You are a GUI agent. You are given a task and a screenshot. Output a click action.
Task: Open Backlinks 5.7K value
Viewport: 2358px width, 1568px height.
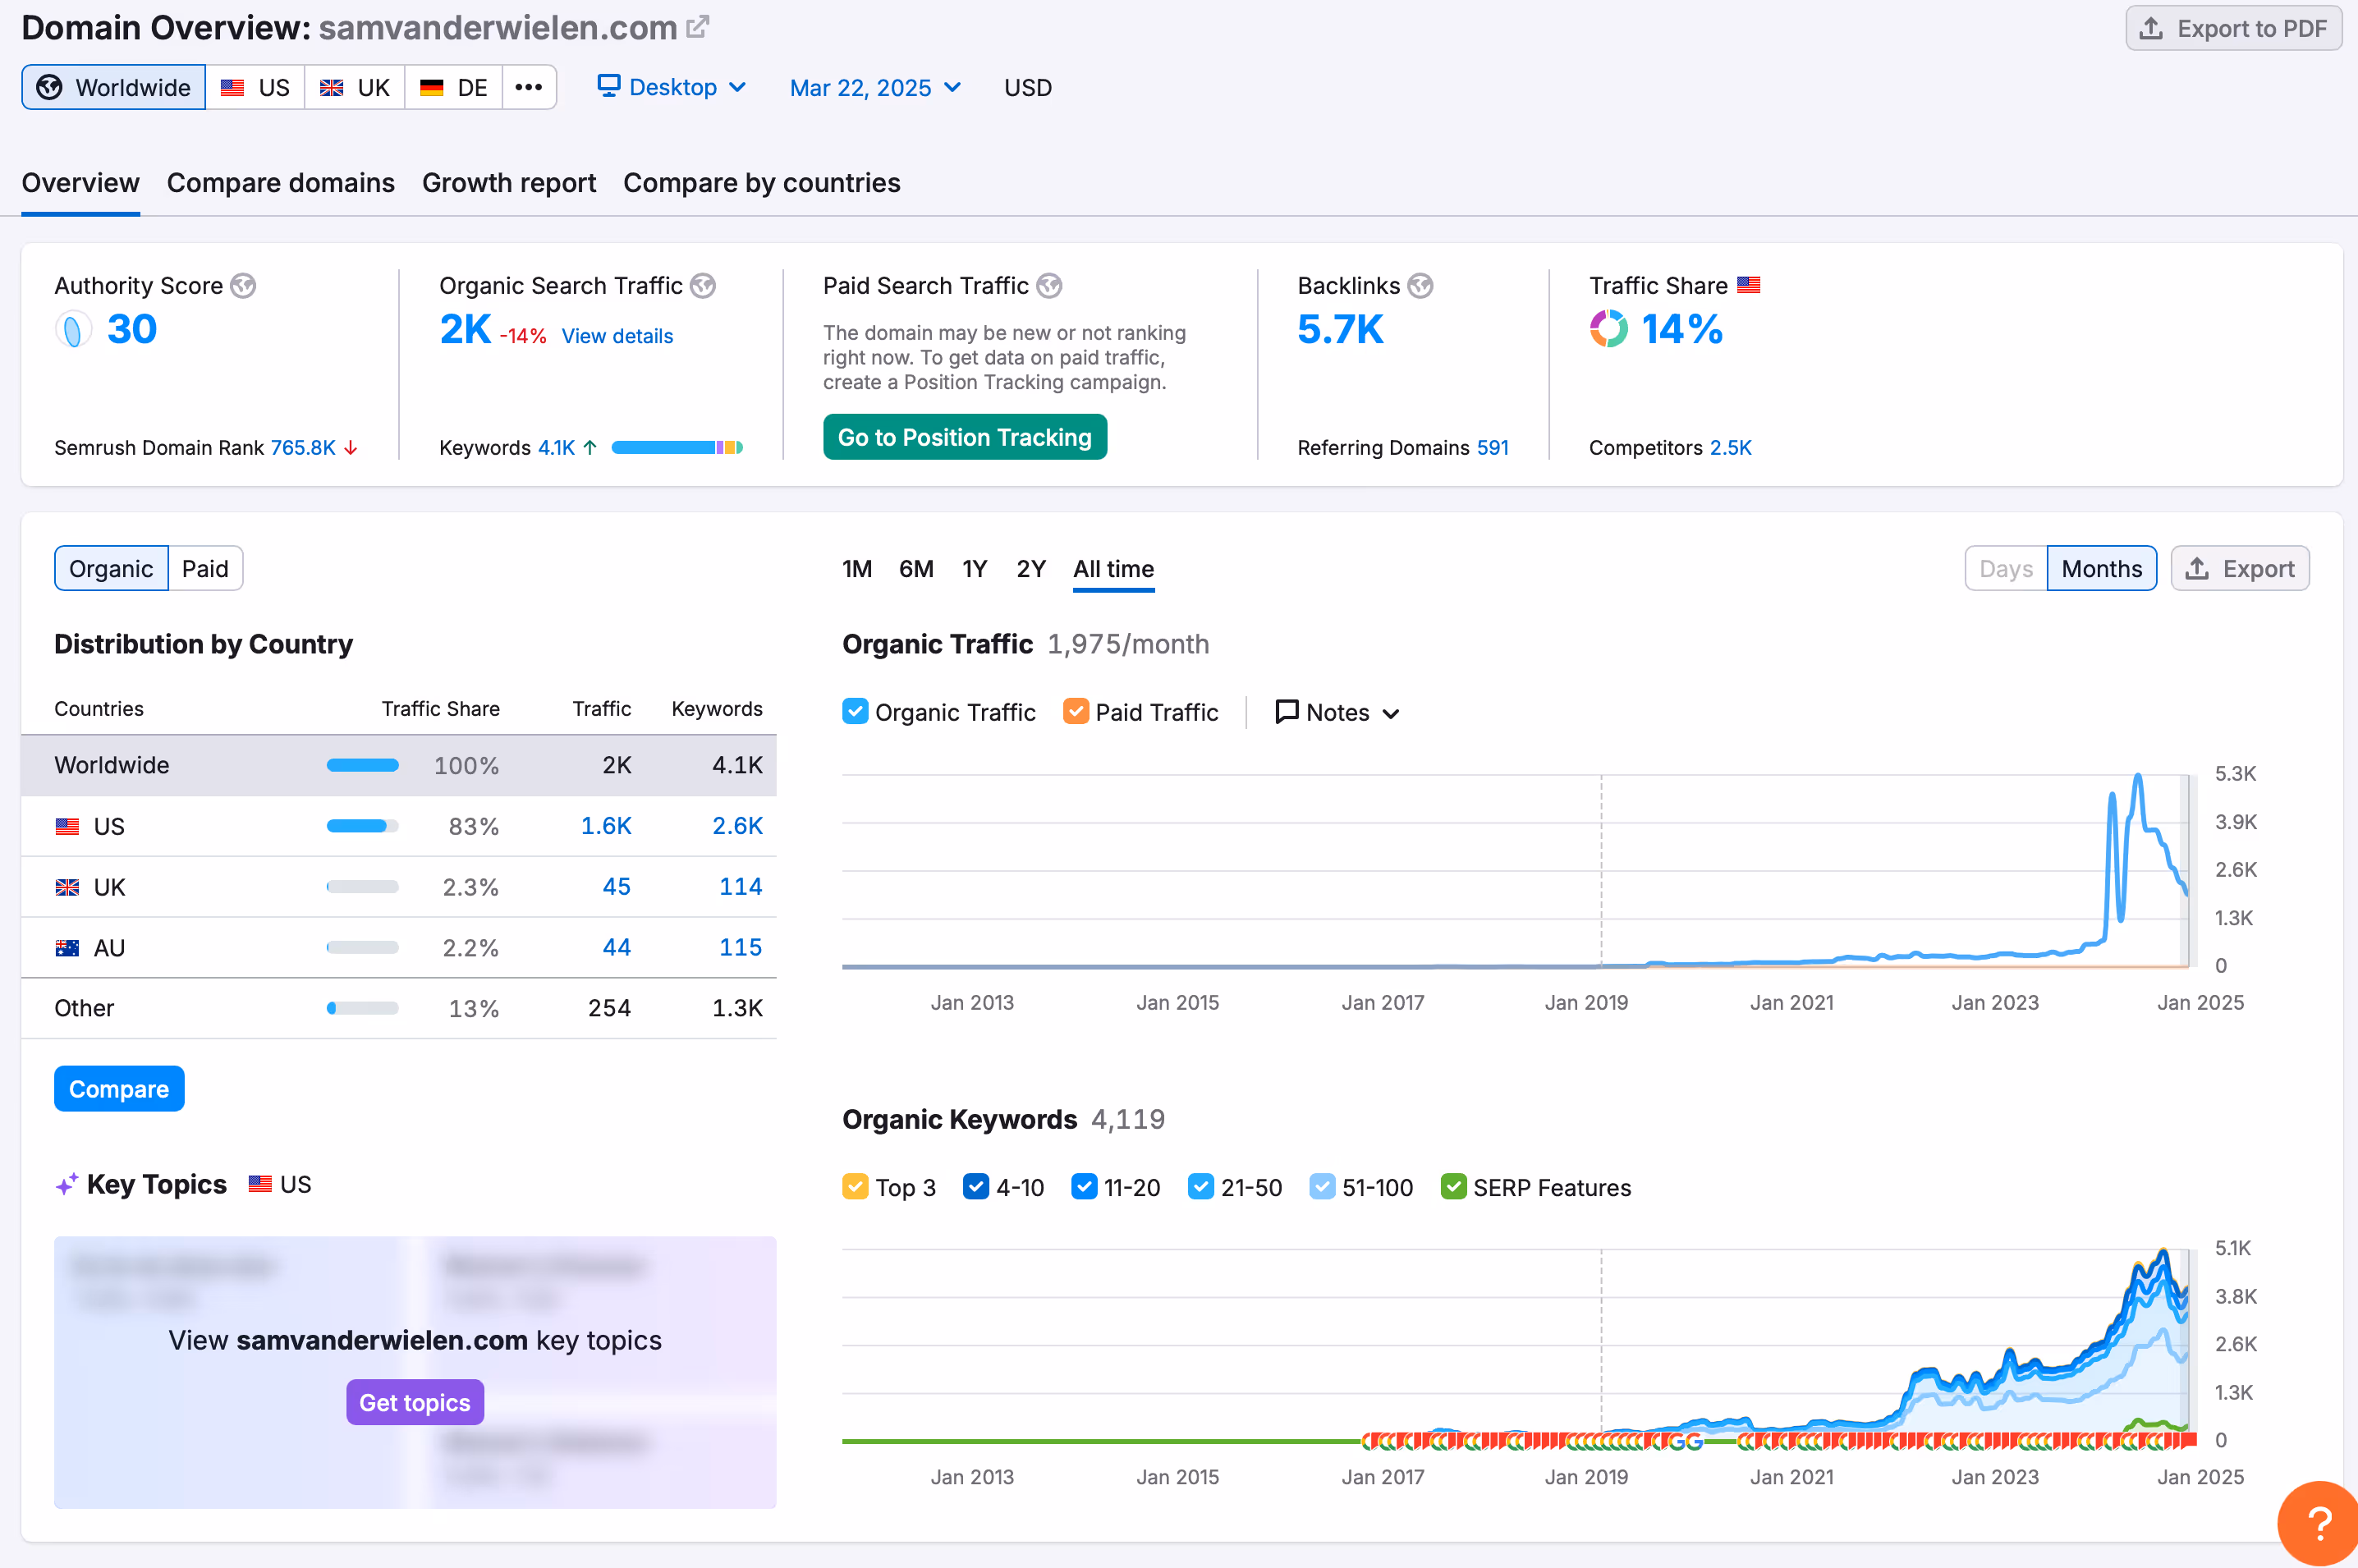1340,329
